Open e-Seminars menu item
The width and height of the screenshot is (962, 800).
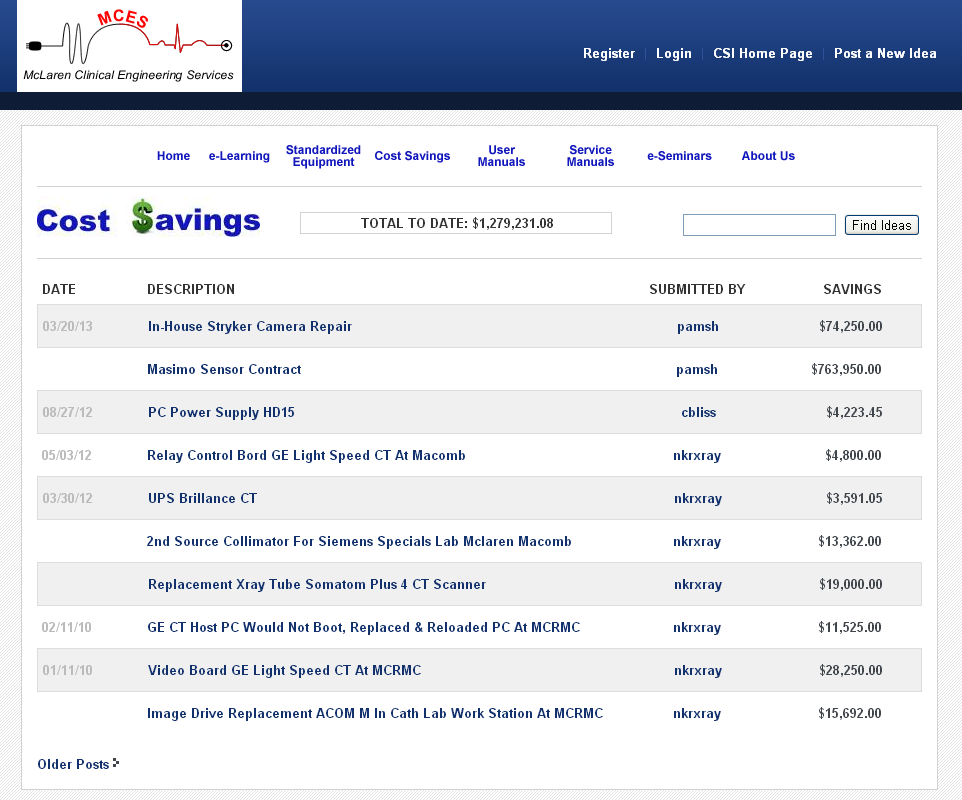679,156
